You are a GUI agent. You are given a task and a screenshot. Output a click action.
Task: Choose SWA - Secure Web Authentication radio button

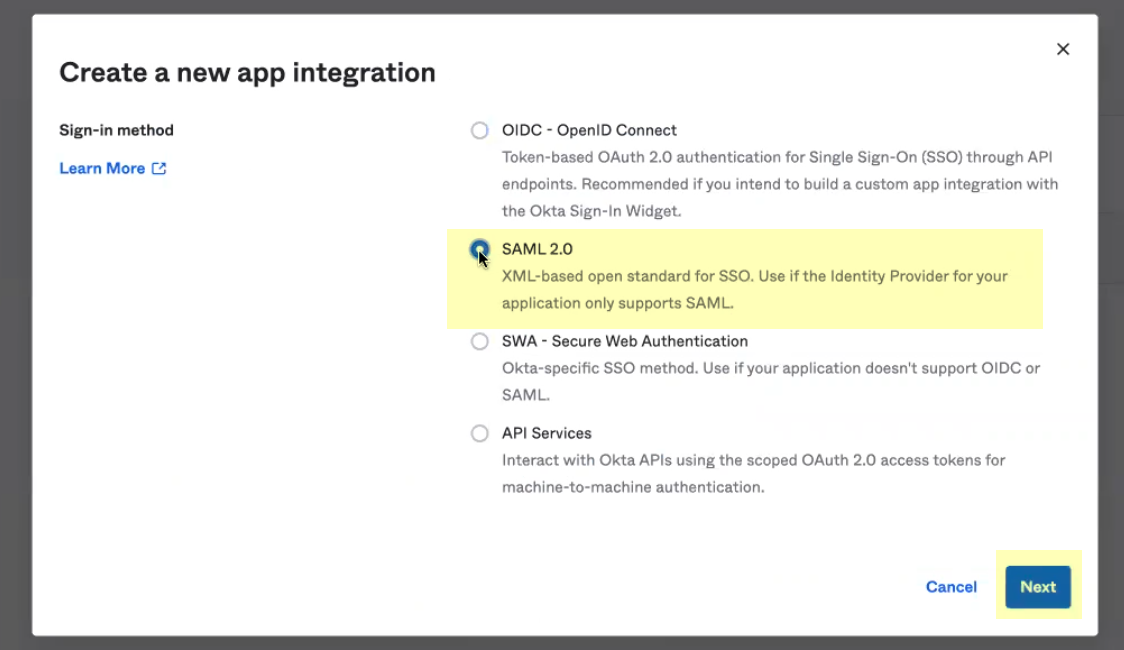(x=480, y=341)
